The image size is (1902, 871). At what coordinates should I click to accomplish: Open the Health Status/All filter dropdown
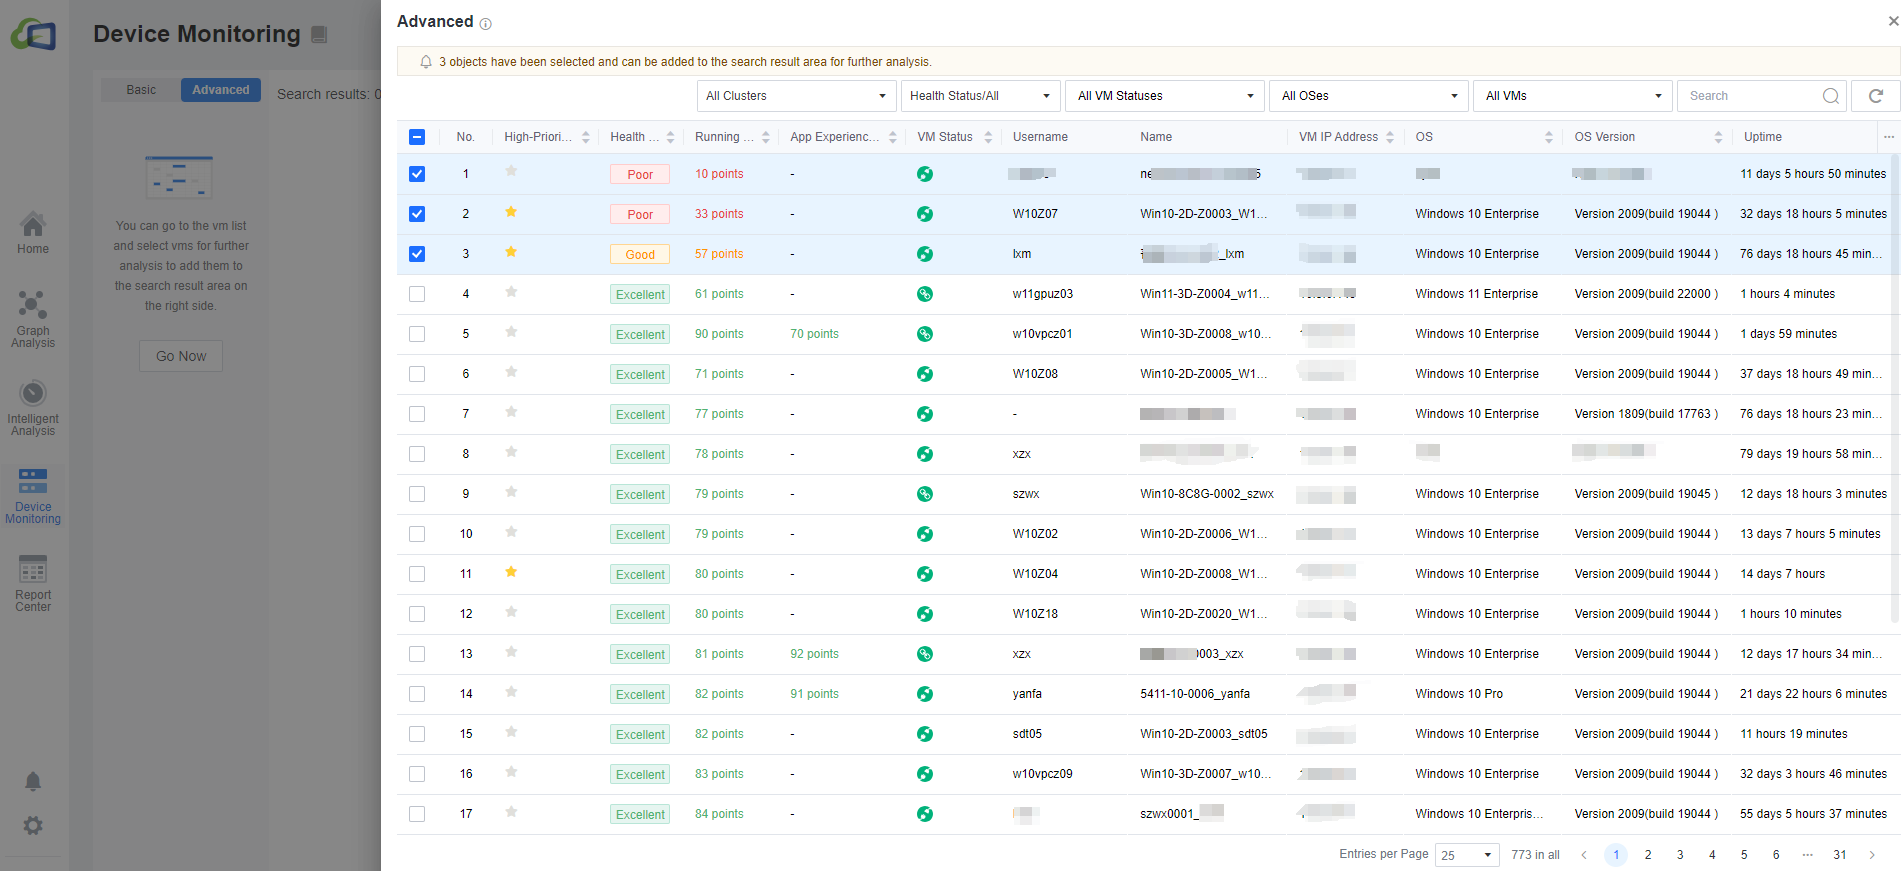[979, 96]
